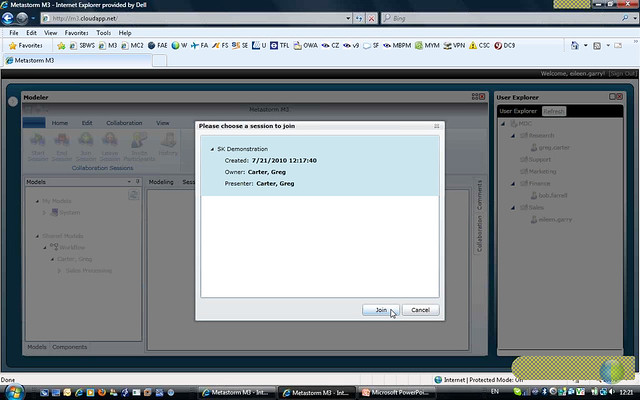Click Refresh in User Explorer panel
Screen dimensions: 640x400
click(554, 111)
